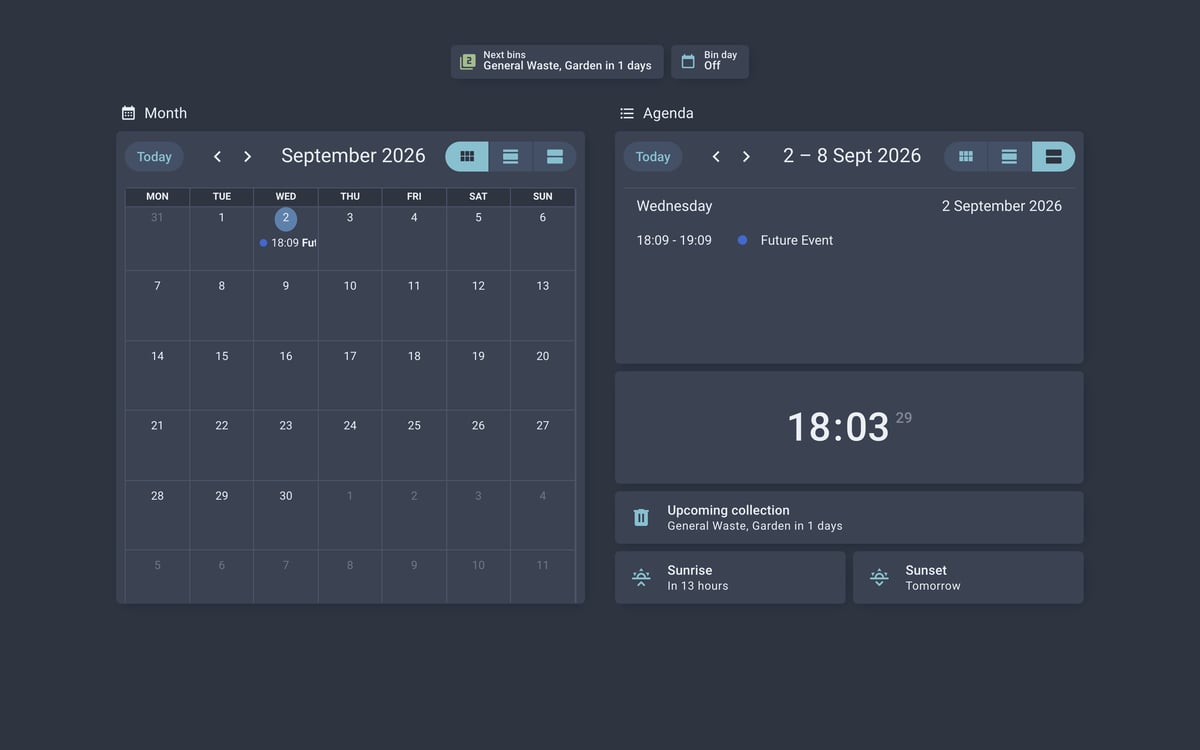The width and height of the screenshot is (1200, 750).
Task: Click the THU column header
Action: click(x=350, y=197)
